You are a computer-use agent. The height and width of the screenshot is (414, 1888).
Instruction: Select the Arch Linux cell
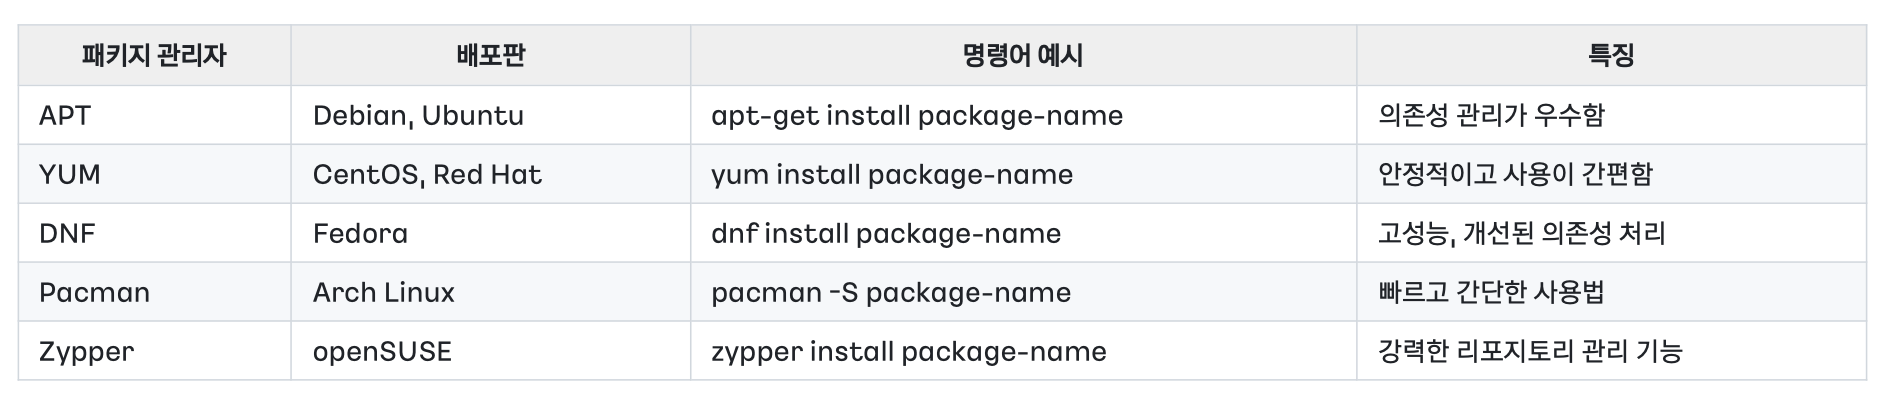(x=383, y=293)
